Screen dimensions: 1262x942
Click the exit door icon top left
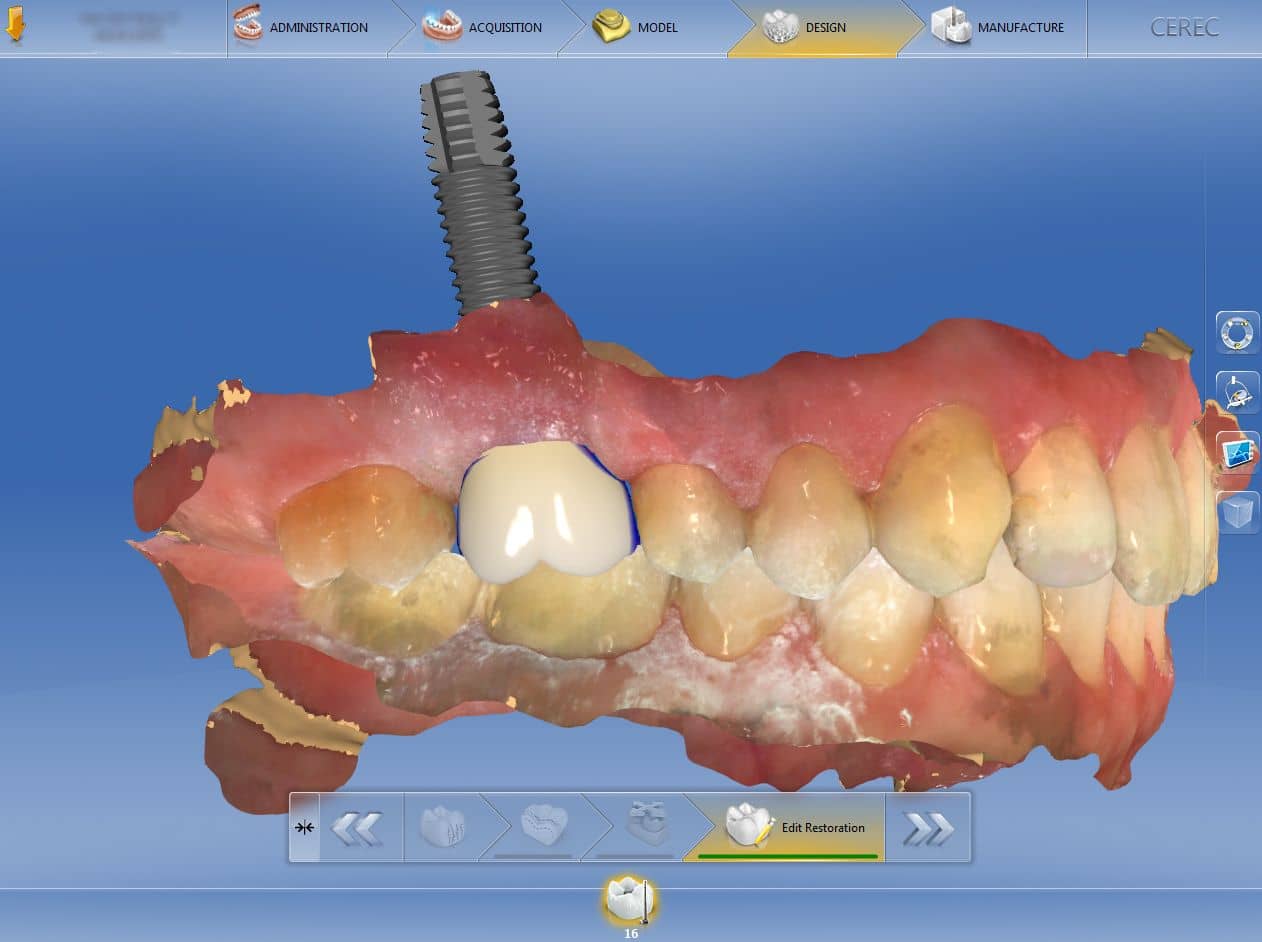(18, 20)
